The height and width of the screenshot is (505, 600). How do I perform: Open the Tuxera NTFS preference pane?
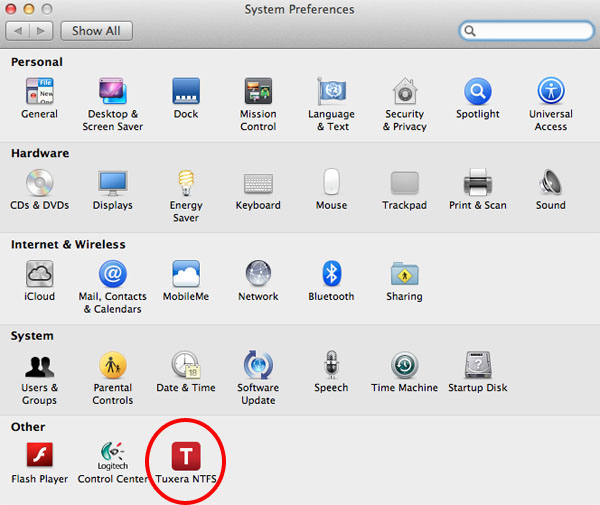tap(185, 456)
